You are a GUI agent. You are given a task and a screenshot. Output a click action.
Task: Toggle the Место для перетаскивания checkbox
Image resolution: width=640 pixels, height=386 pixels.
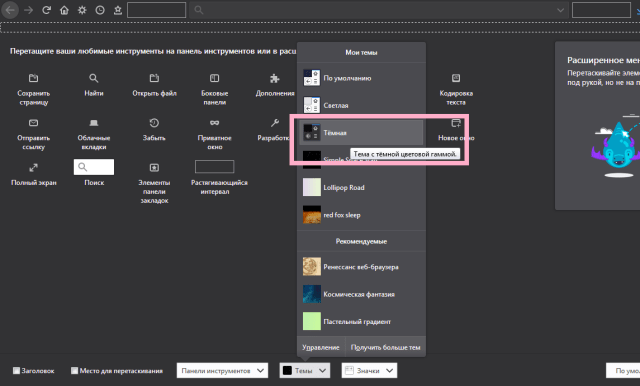pos(74,370)
